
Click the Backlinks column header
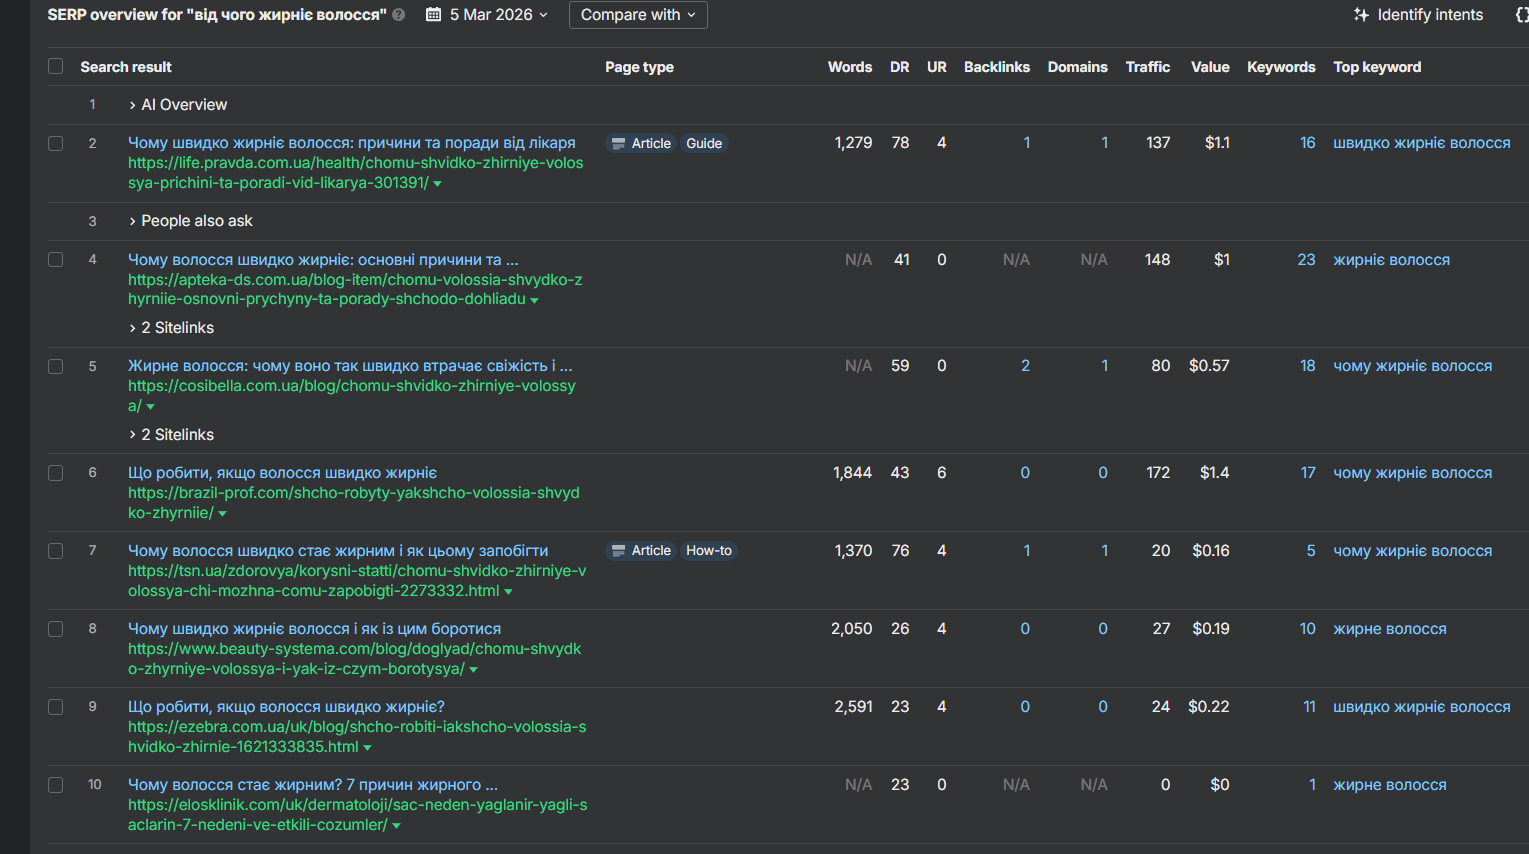pos(997,67)
